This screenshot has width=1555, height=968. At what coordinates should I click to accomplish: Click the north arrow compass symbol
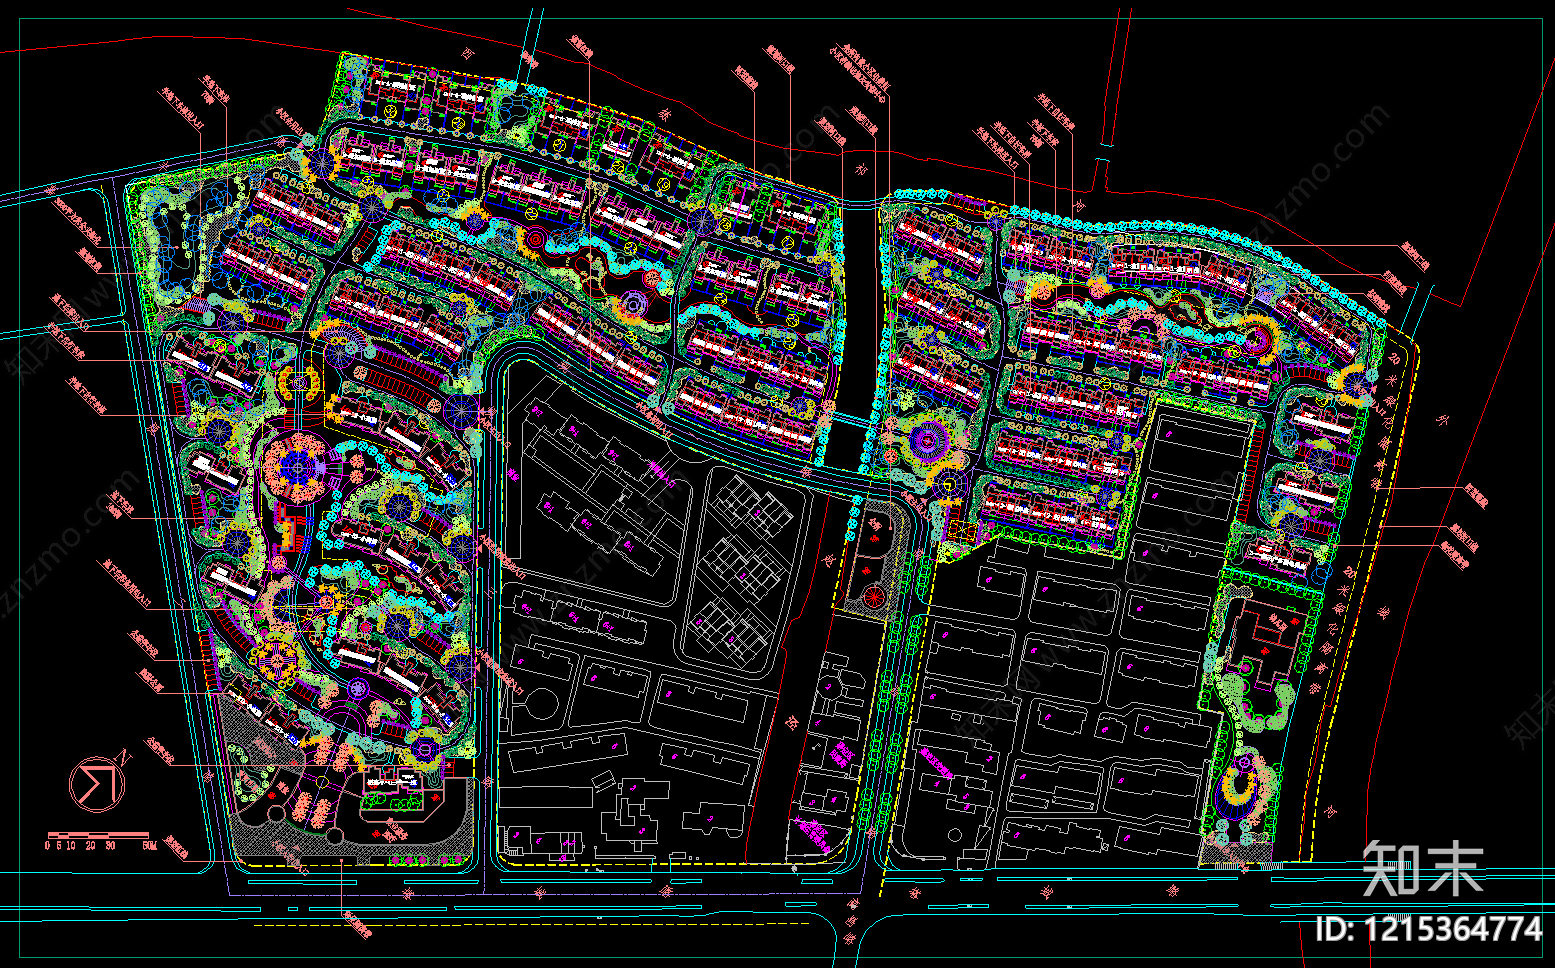95,783
